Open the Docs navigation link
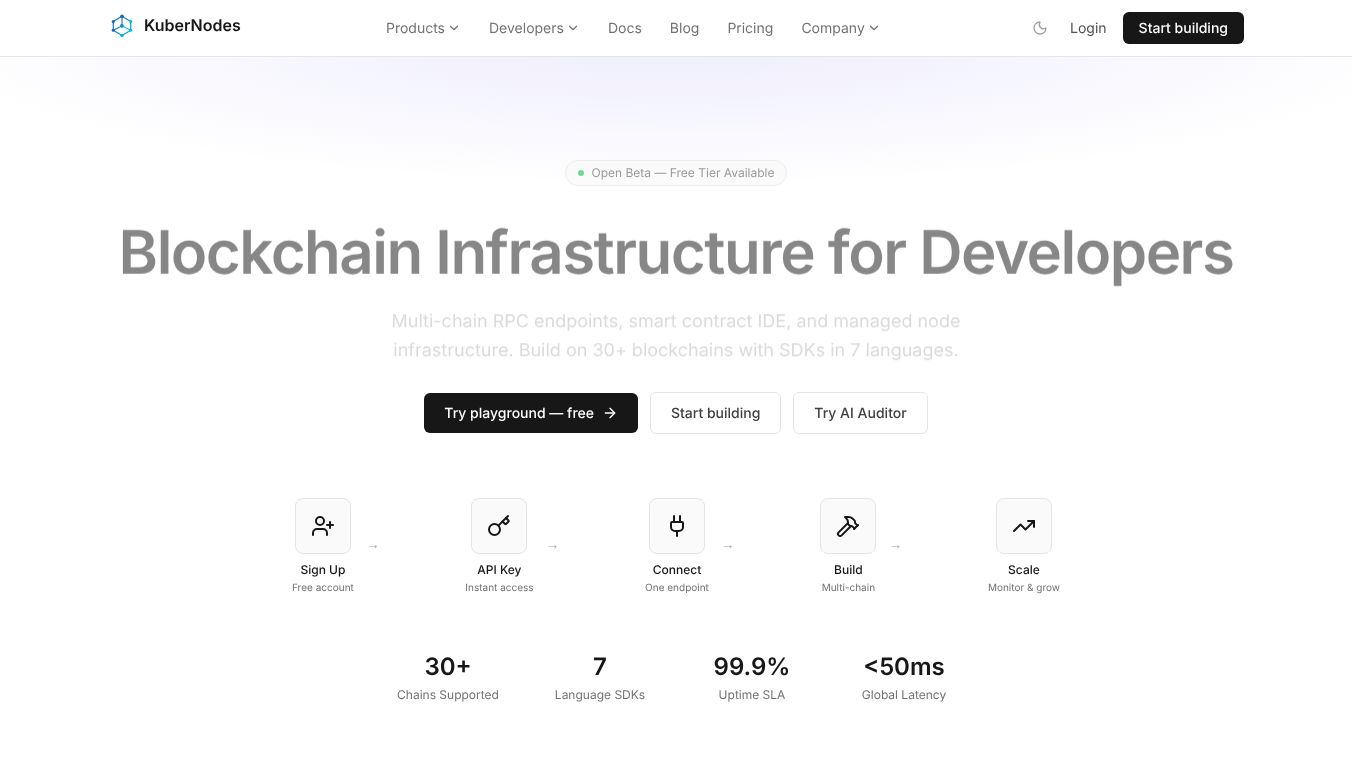This screenshot has height=760, width=1352. click(x=625, y=28)
